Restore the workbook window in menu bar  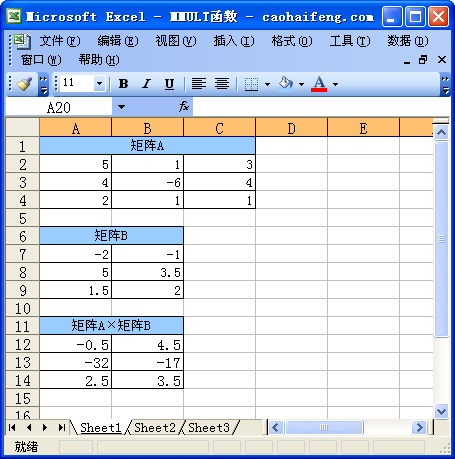point(423,60)
